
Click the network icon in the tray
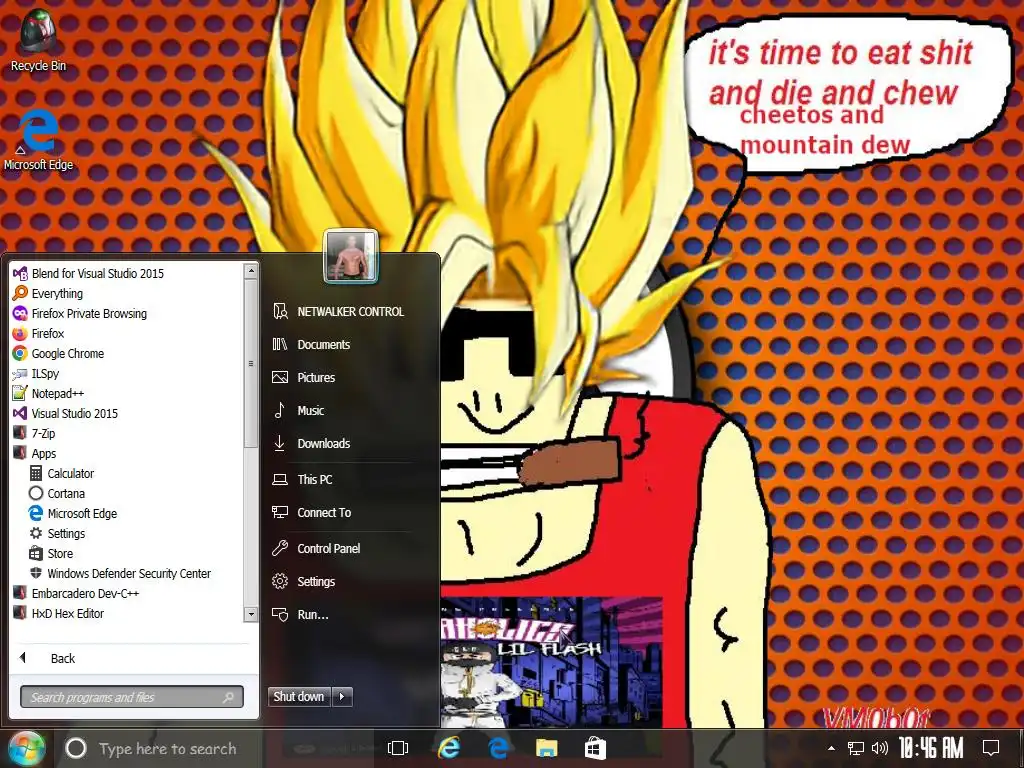pyautogui.click(x=856, y=748)
